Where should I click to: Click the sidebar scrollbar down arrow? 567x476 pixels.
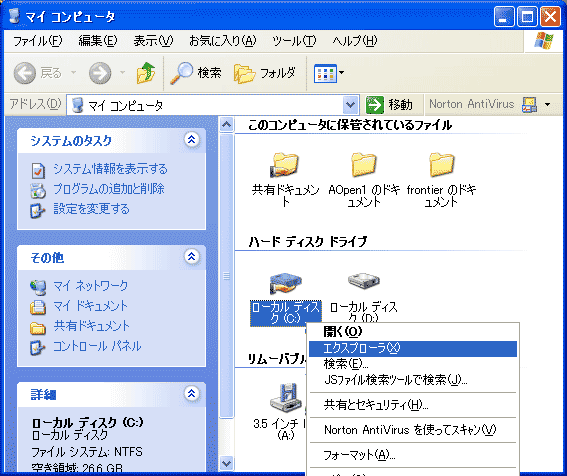(x=227, y=463)
